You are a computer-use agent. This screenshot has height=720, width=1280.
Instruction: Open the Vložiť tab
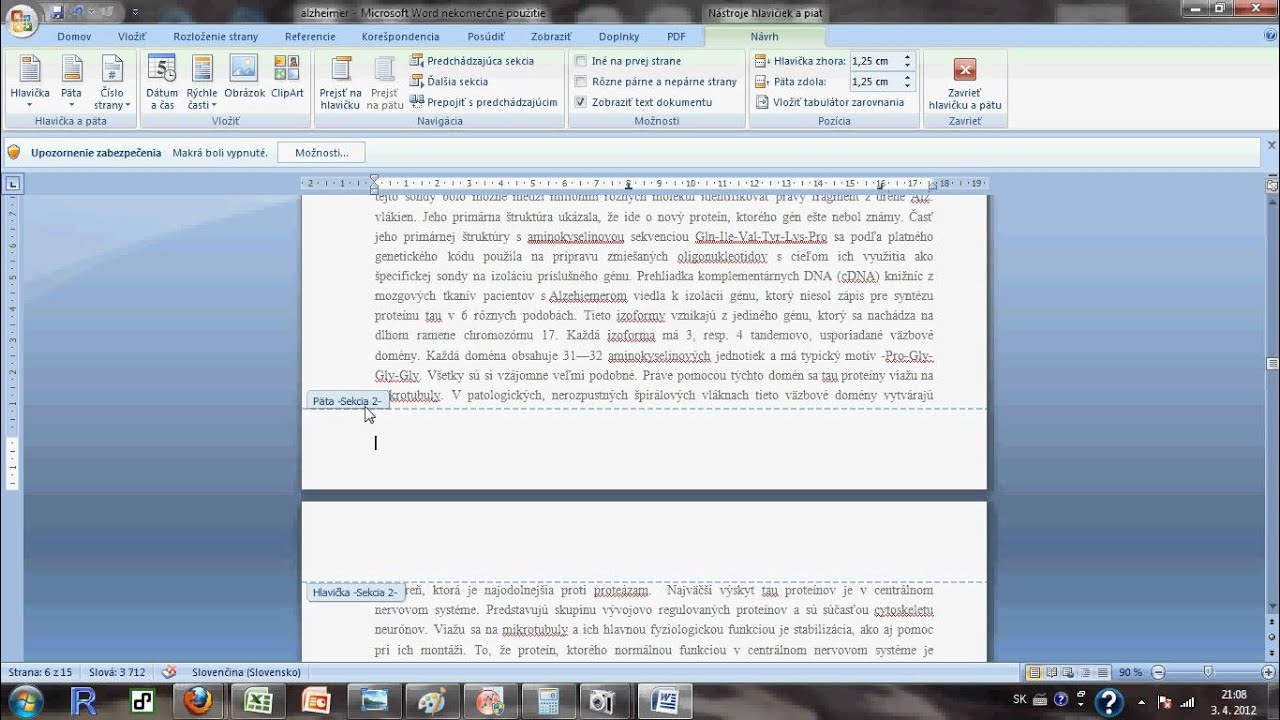[x=132, y=36]
